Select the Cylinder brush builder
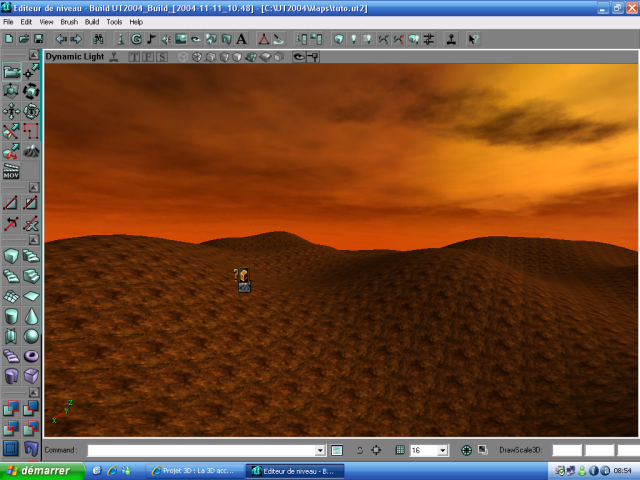Screen dimensions: 640x480 click(11, 316)
